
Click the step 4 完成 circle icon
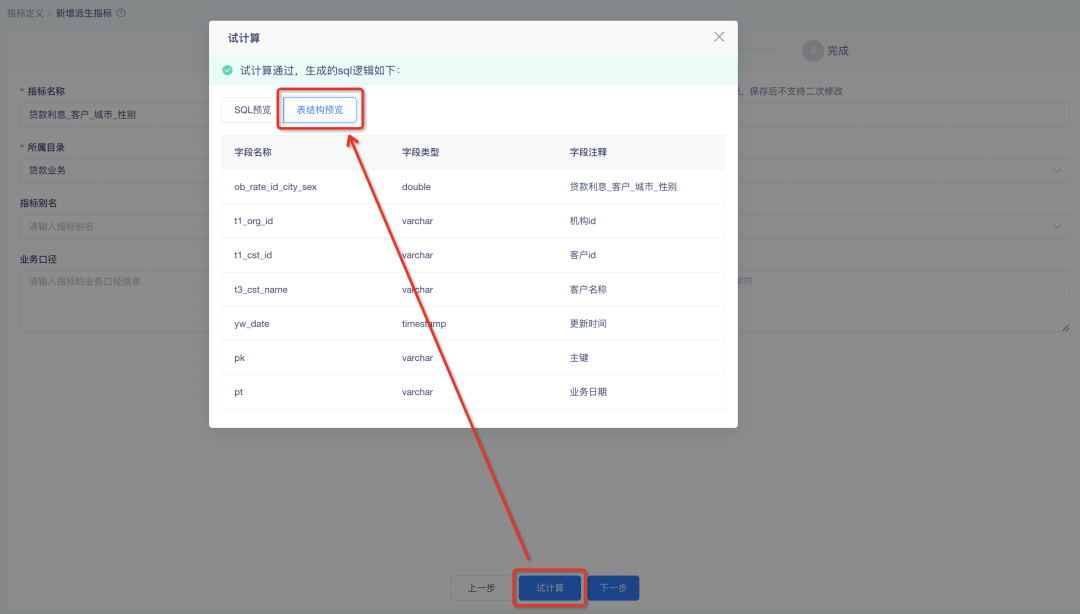coord(813,51)
